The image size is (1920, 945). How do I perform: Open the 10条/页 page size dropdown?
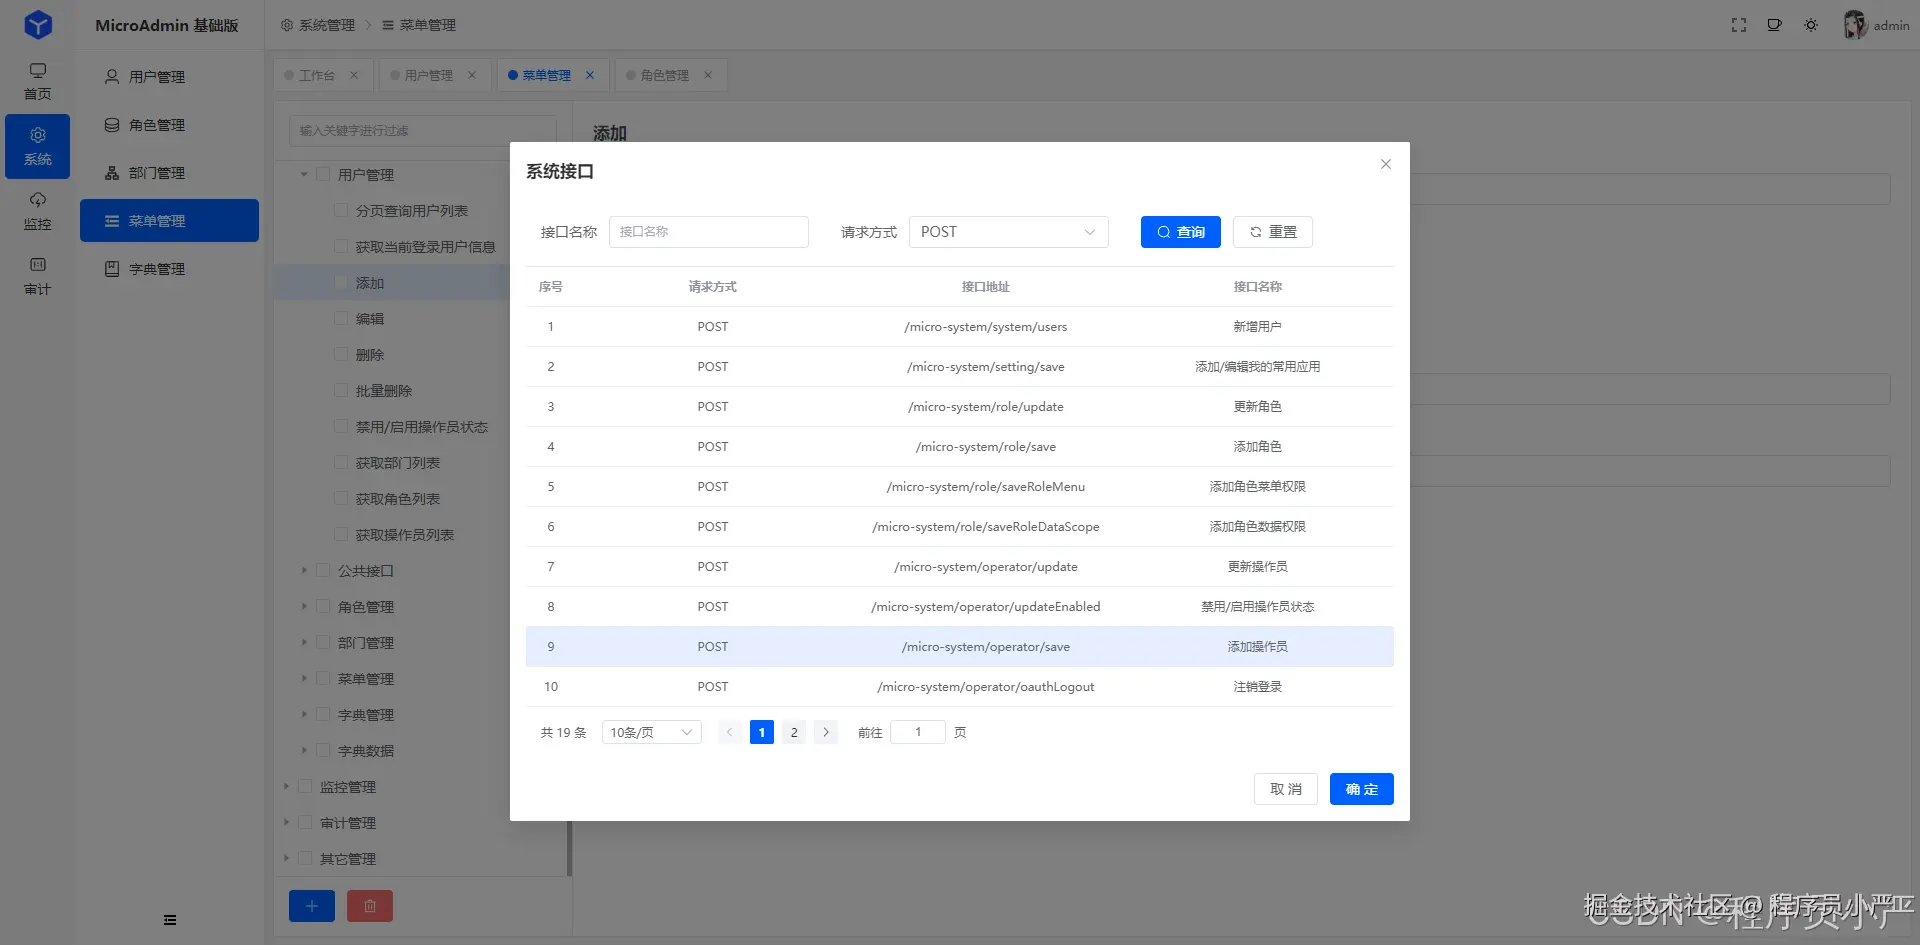coord(650,731)
